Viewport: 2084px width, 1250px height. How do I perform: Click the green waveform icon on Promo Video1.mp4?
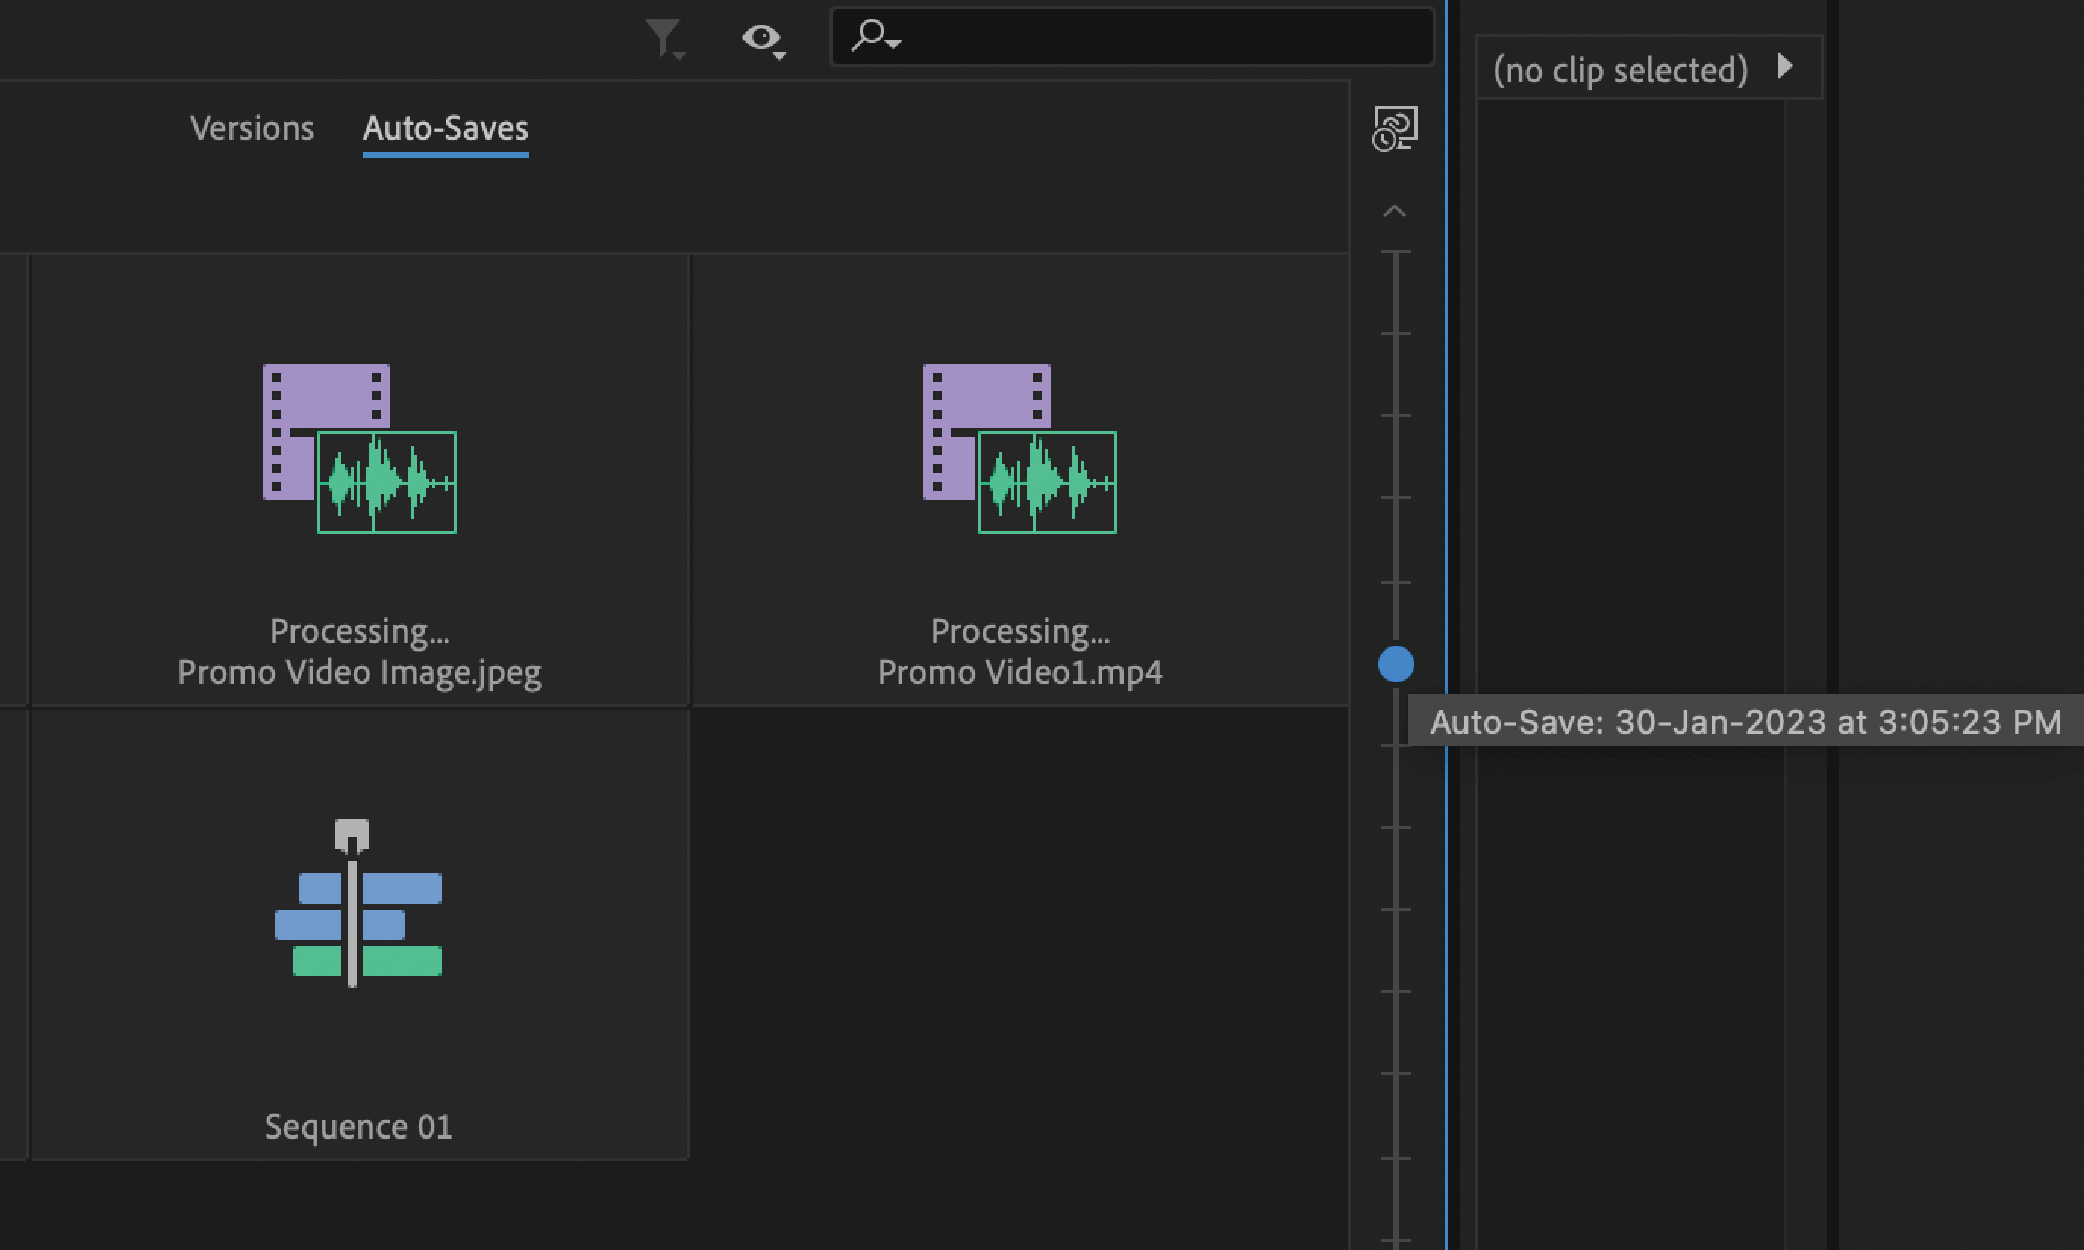click(1046, 483)
